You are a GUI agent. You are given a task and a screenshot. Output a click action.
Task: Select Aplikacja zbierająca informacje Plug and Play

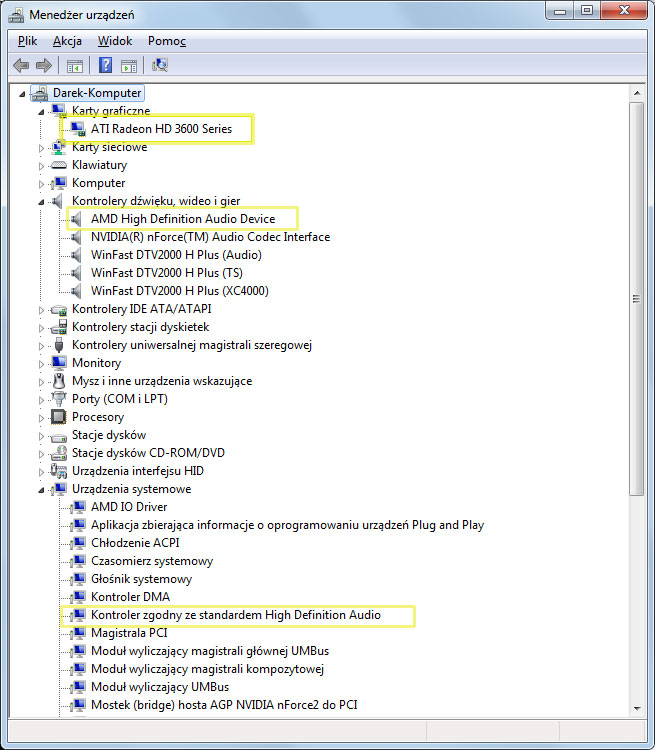pos(288,525)
